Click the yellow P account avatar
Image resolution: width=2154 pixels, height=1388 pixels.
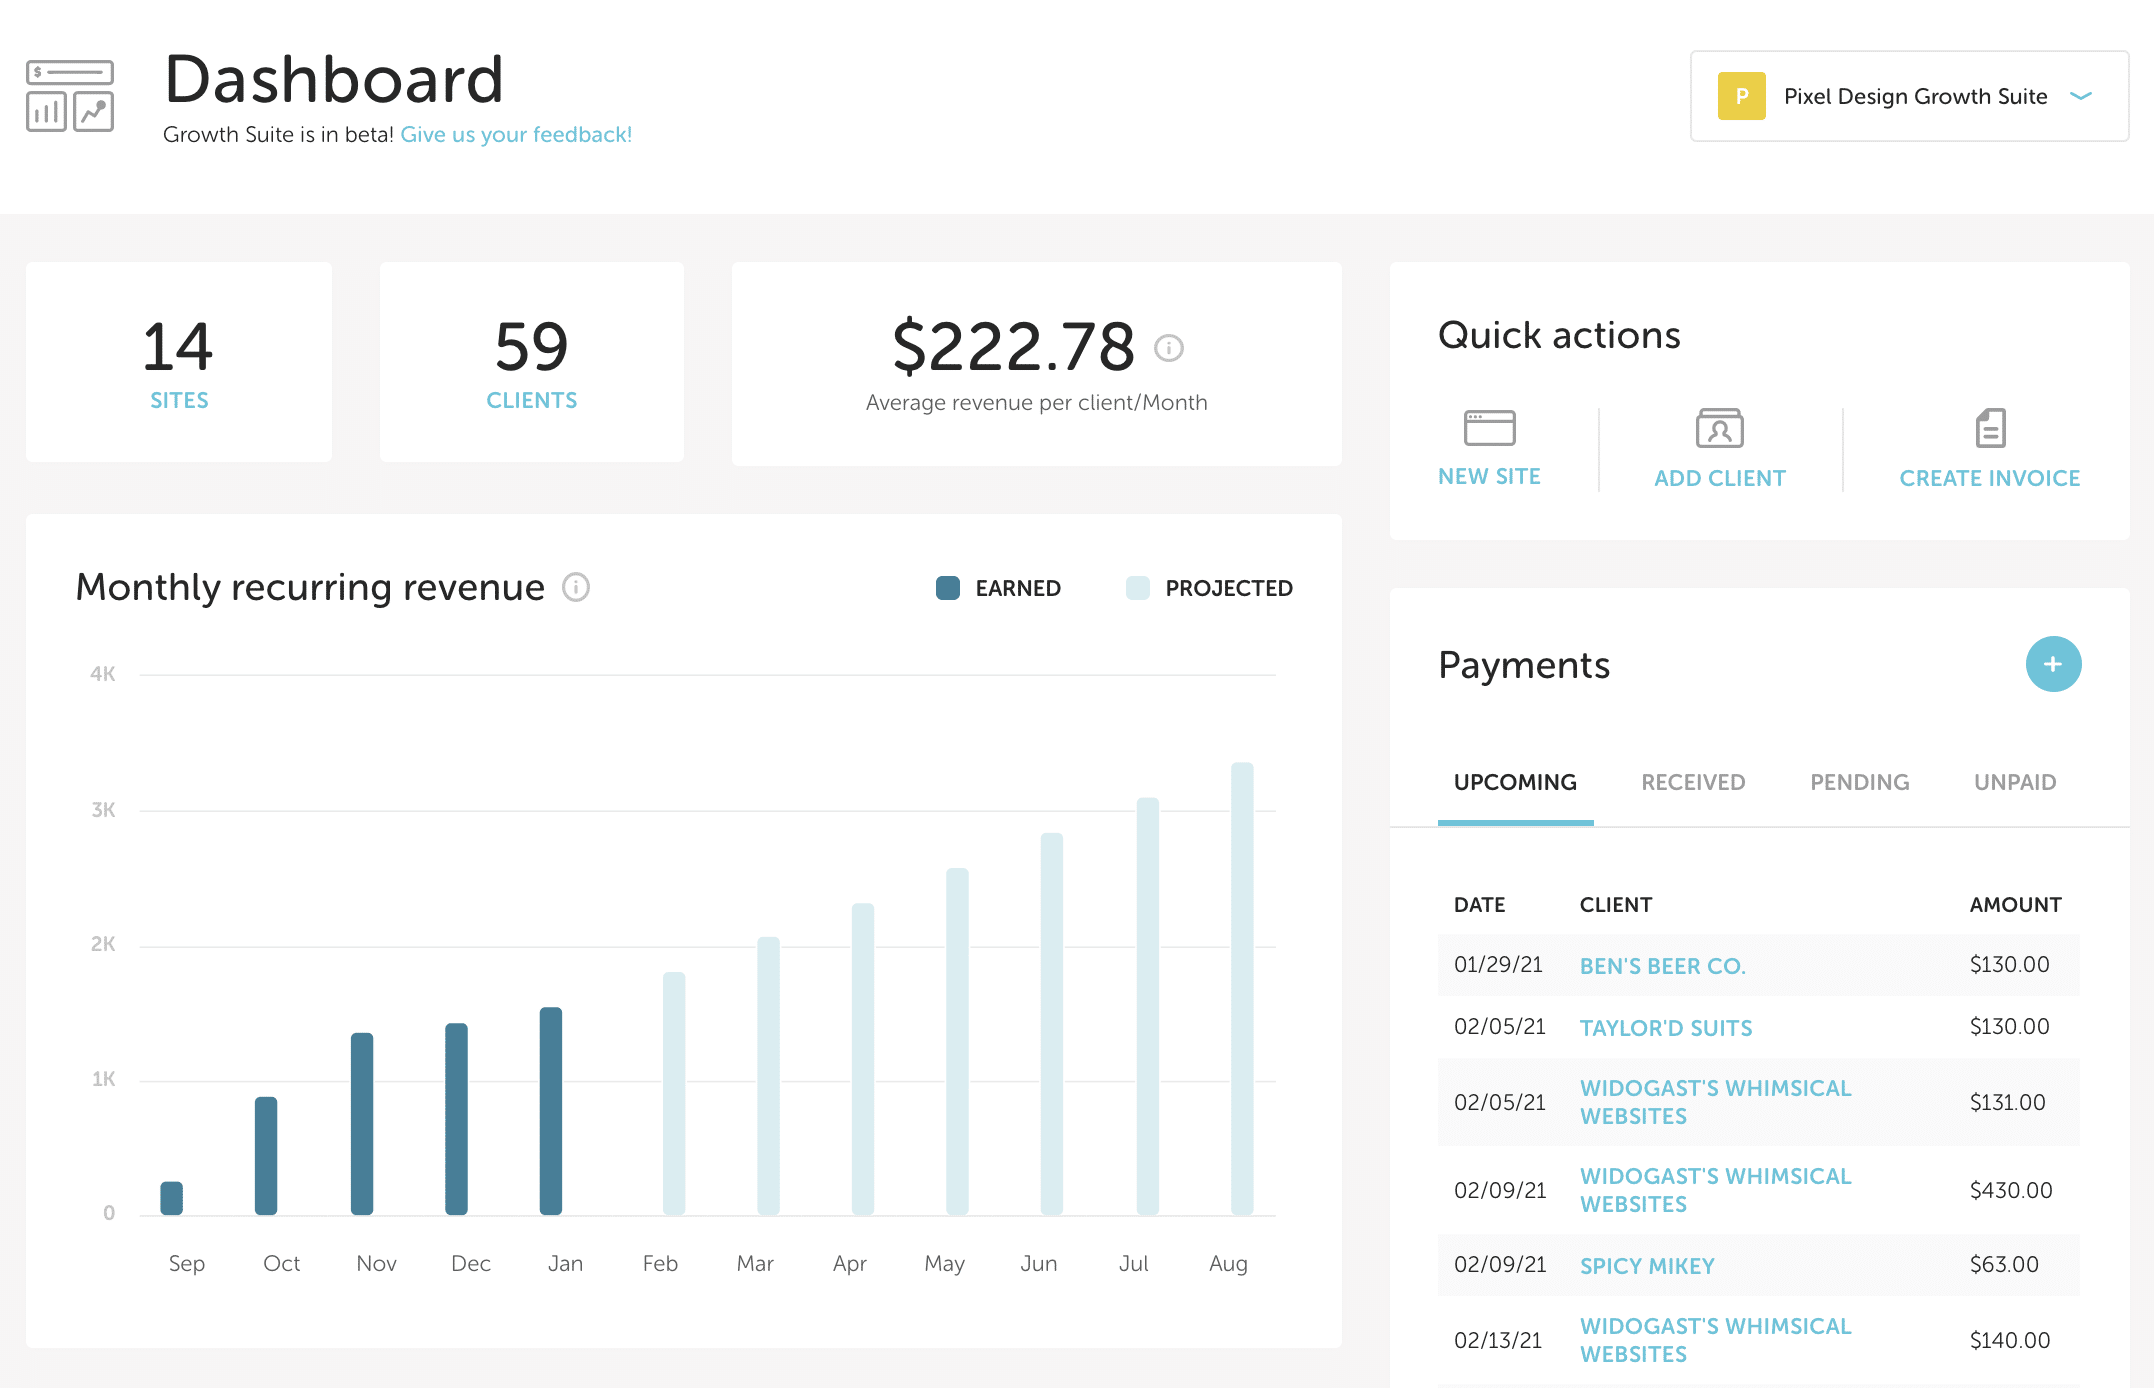click(x=1741, y=96)
